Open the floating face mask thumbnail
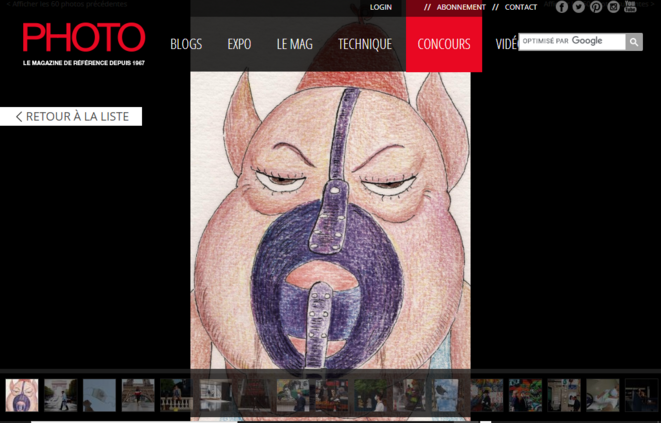This screenshot has width=661, height=423. click(x=99, y=395)
